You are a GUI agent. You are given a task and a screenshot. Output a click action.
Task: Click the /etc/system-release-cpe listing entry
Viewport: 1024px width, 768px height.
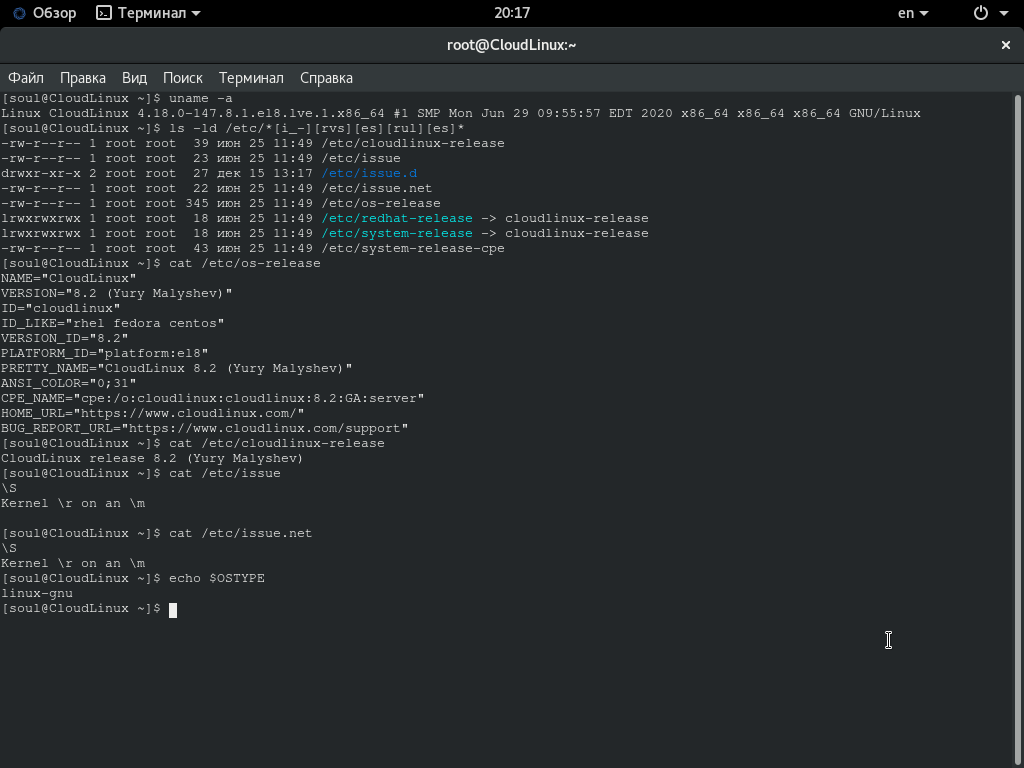point(413,248)
